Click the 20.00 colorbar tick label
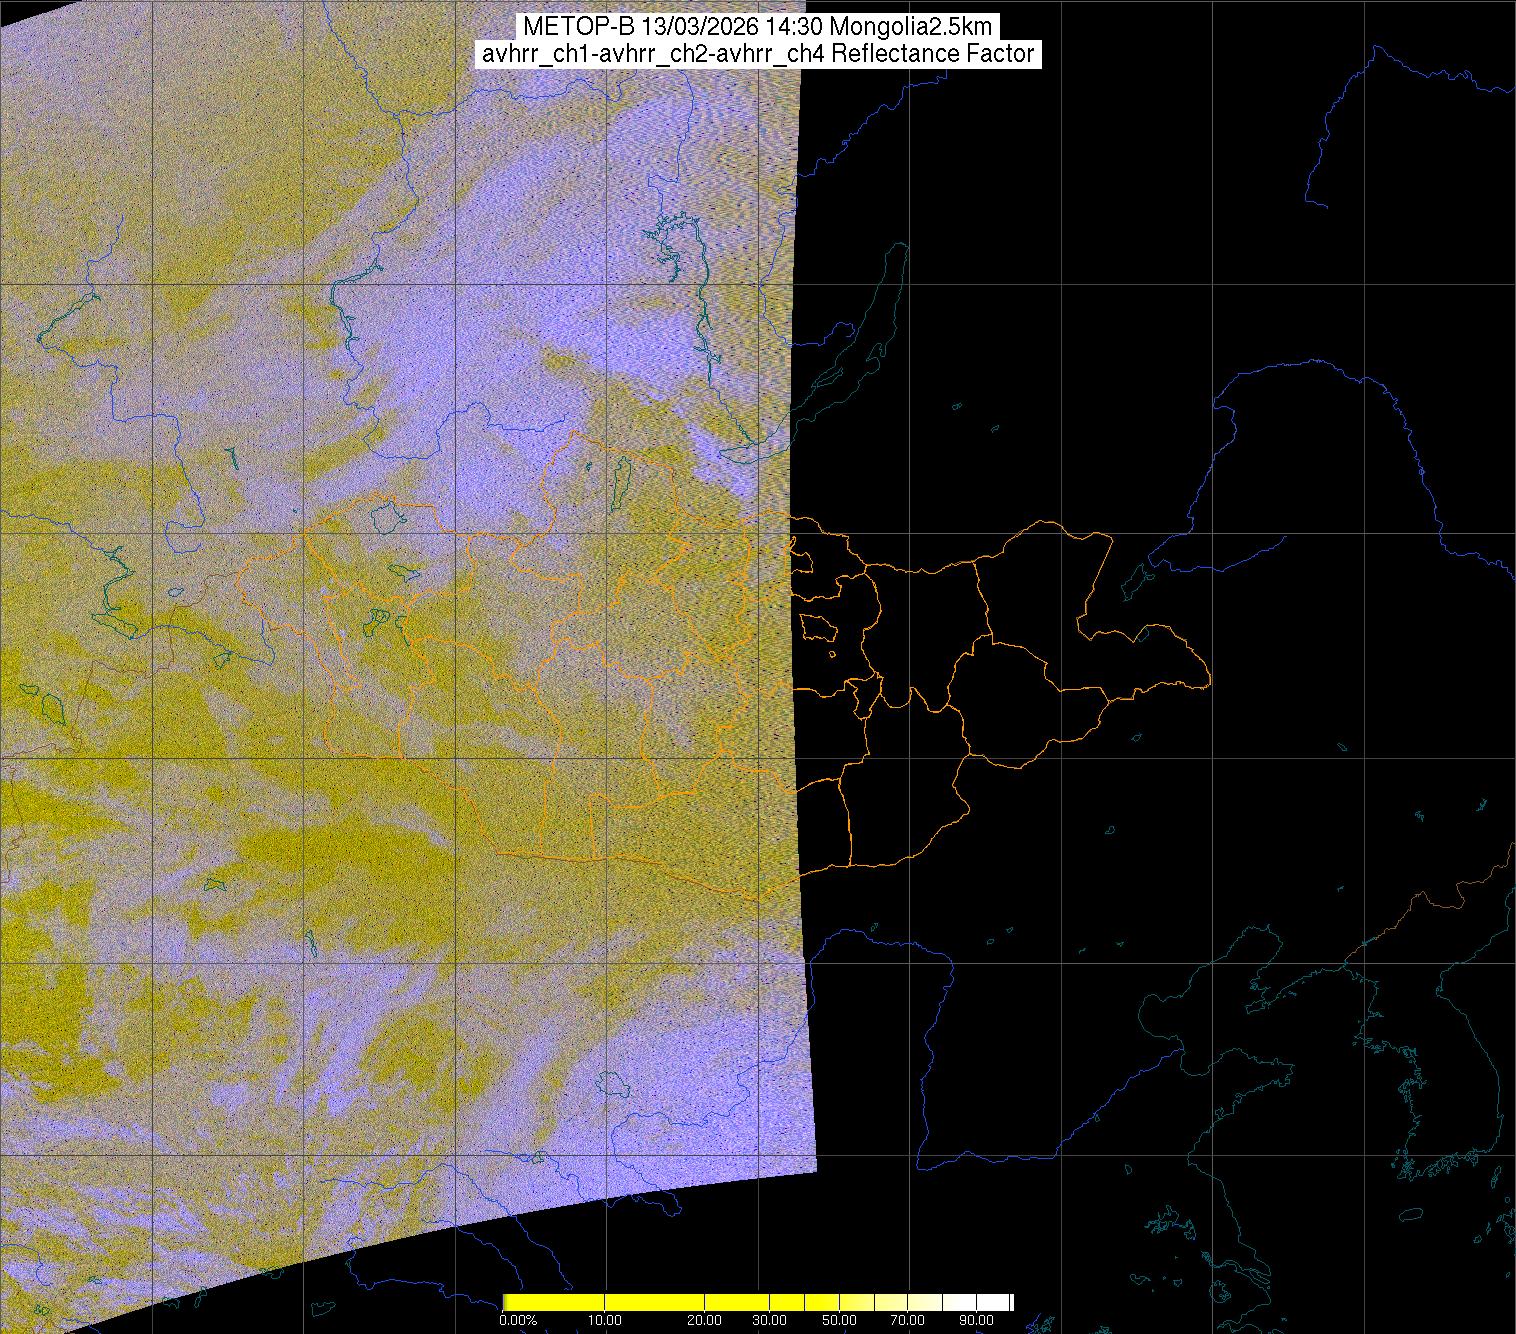1516x1334 pixels. (706, 1320)
